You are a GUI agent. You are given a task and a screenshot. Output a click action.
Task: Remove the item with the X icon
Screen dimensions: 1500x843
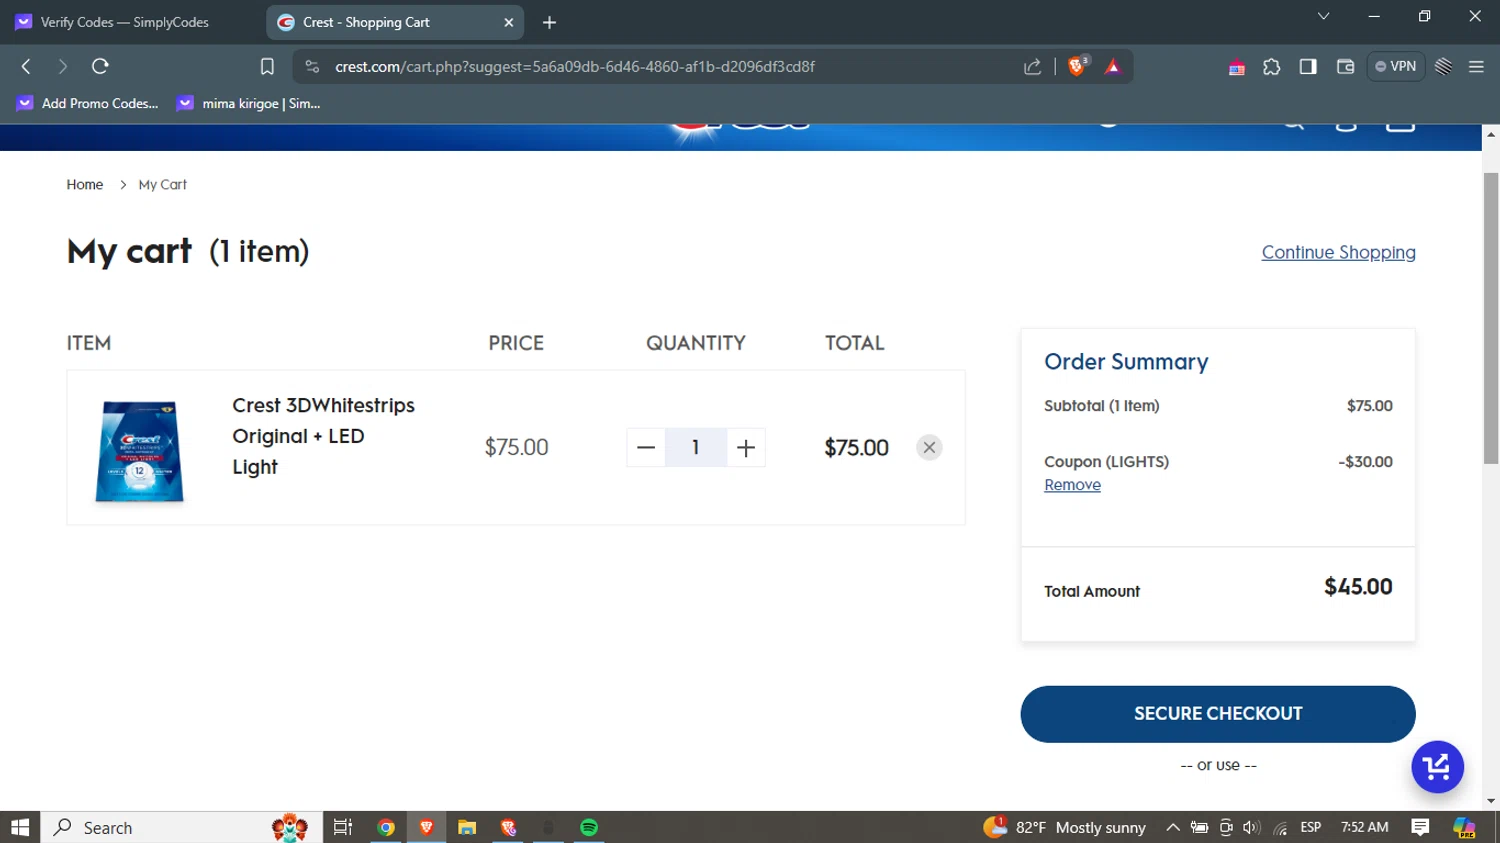(x=929, y=448)
